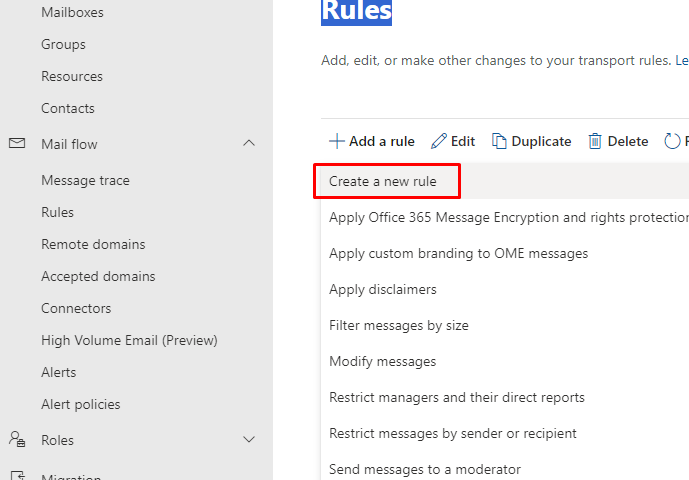Expand the Roles section chevron
This screenshot has height=480, width=689.
pos(249,440)
